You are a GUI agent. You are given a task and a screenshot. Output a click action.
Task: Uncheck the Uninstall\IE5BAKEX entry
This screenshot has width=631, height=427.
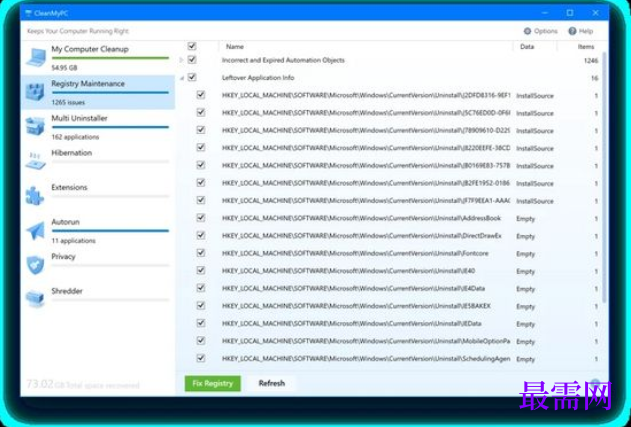(x=201, y=305)
